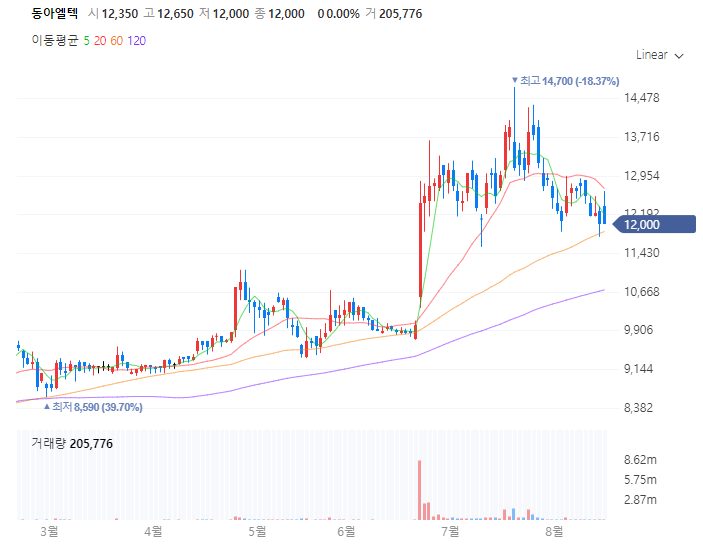Toggle the 60-day moving average
703x558 pixels.
tap(117, 41)
